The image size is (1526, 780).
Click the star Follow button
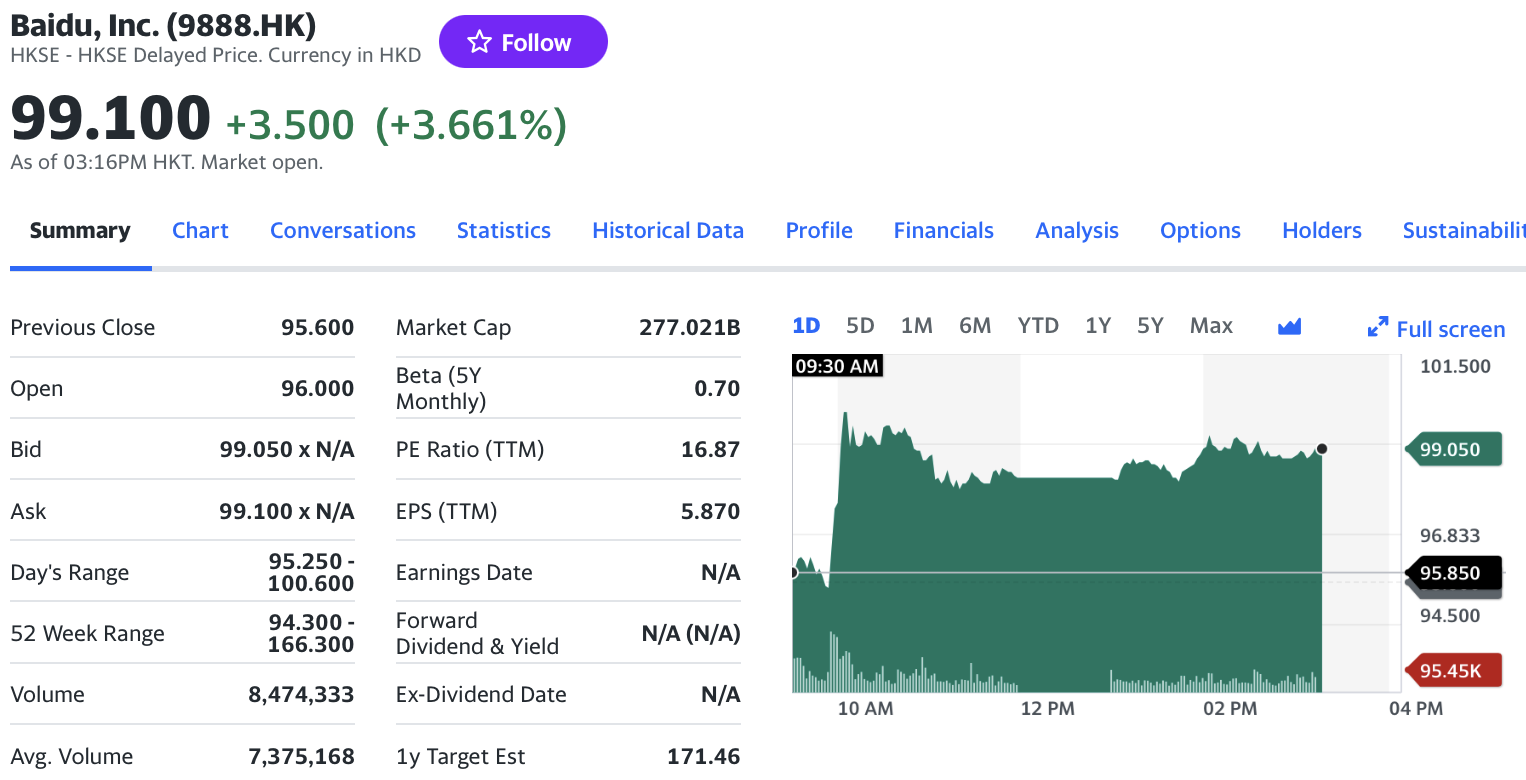(522, 42)
